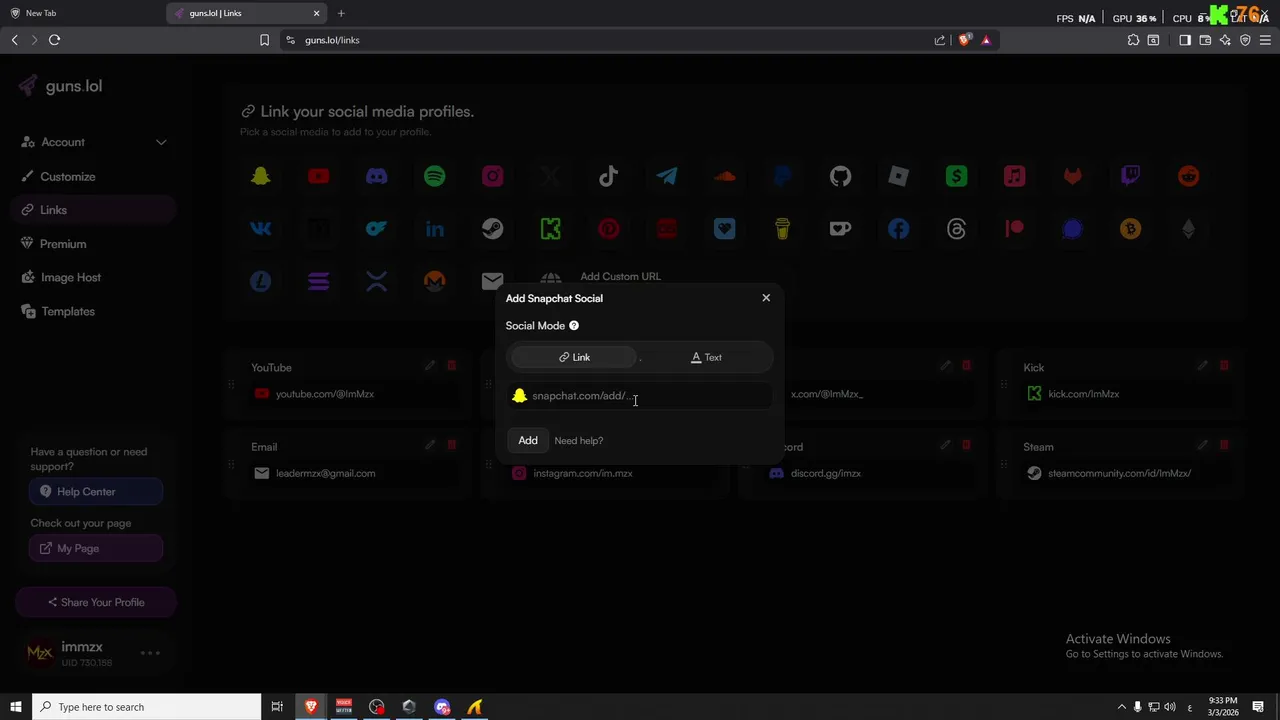Viewport: 1280px width, 720px height.
Task: Select the Twitch social icon
Action: click(1131, 176)
